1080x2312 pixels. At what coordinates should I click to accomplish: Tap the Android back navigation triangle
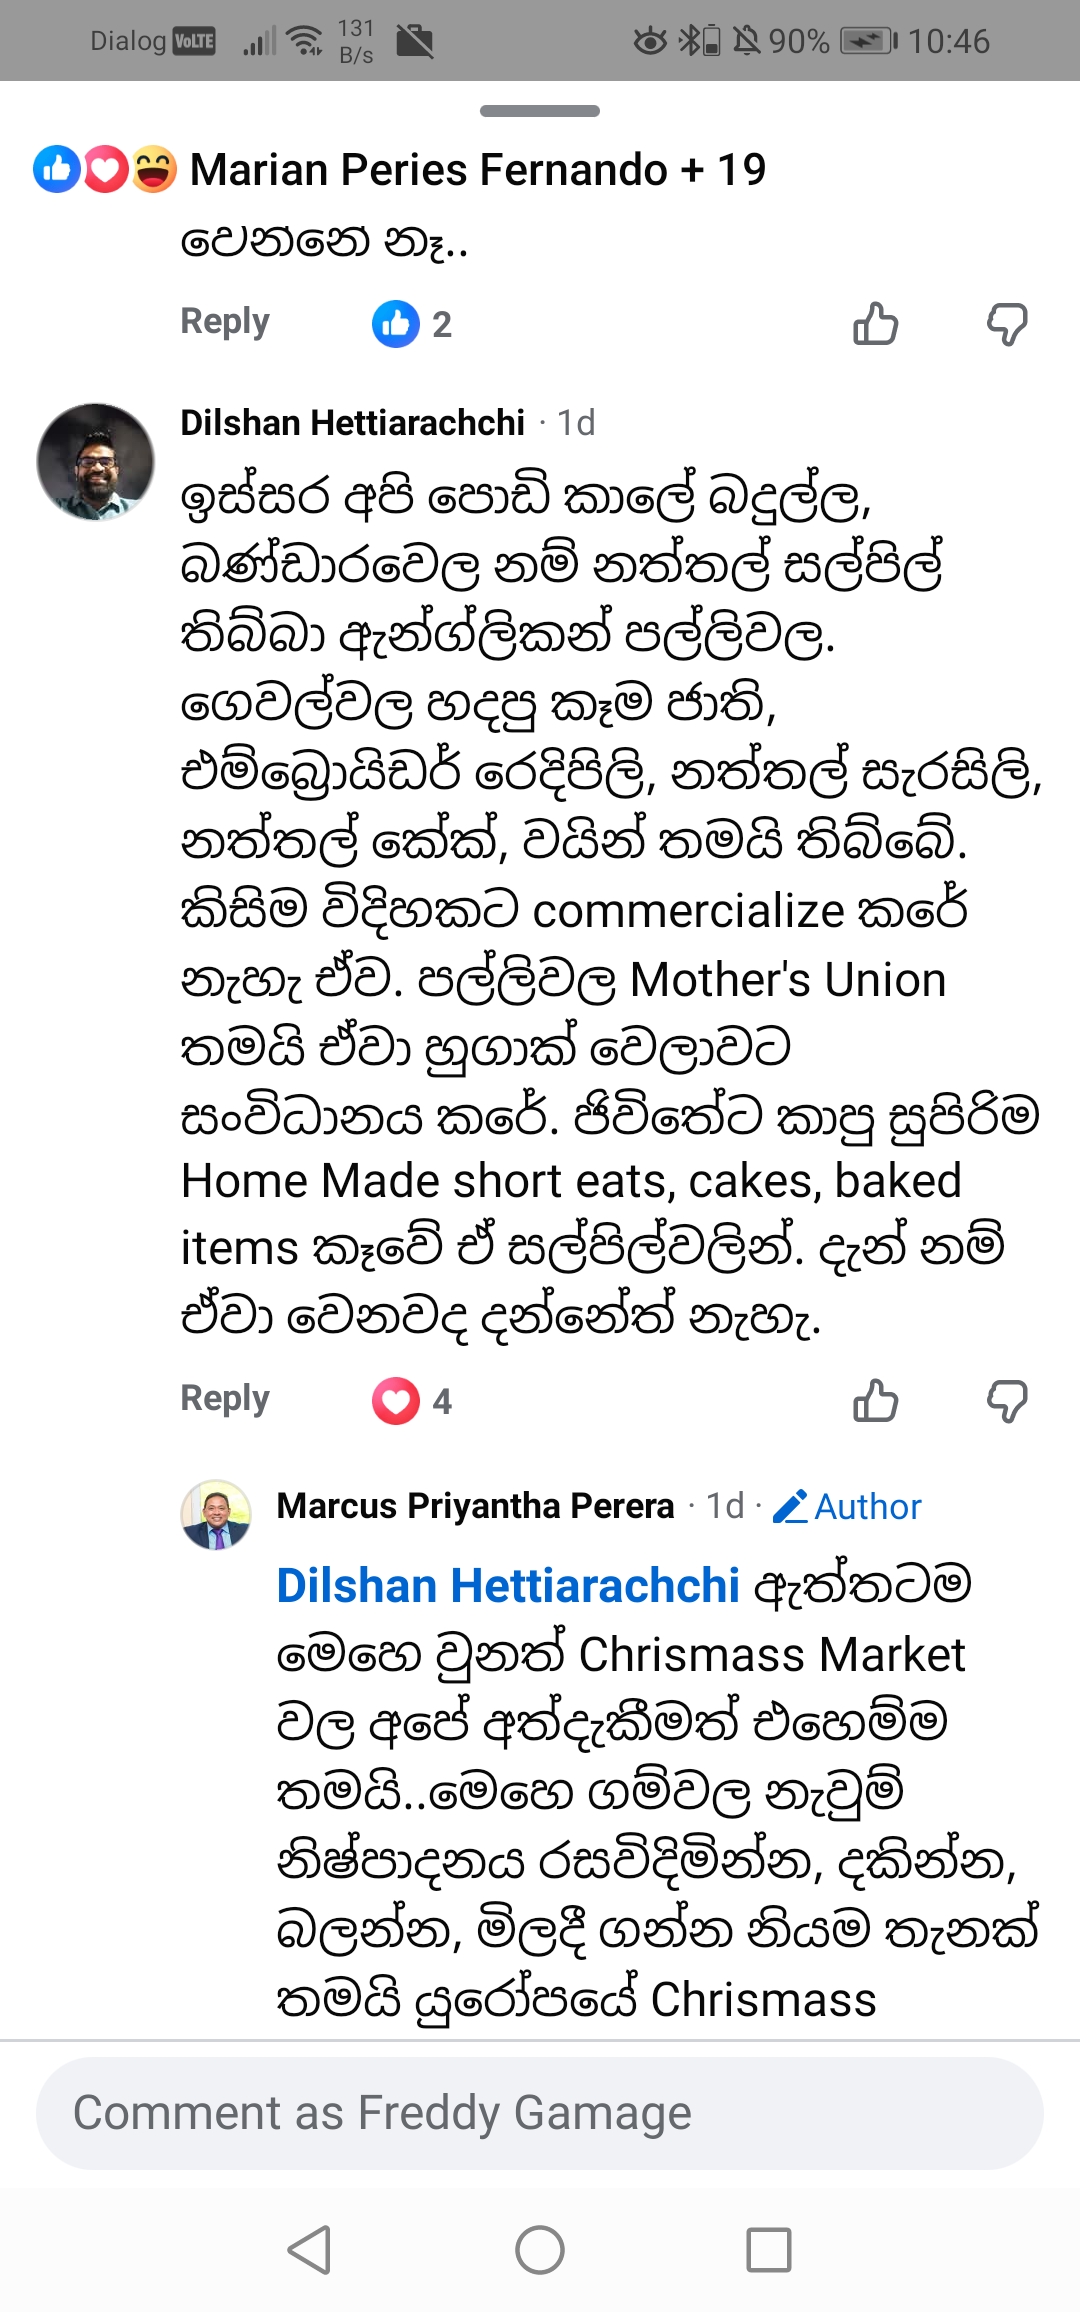[x=310, y=2250]
